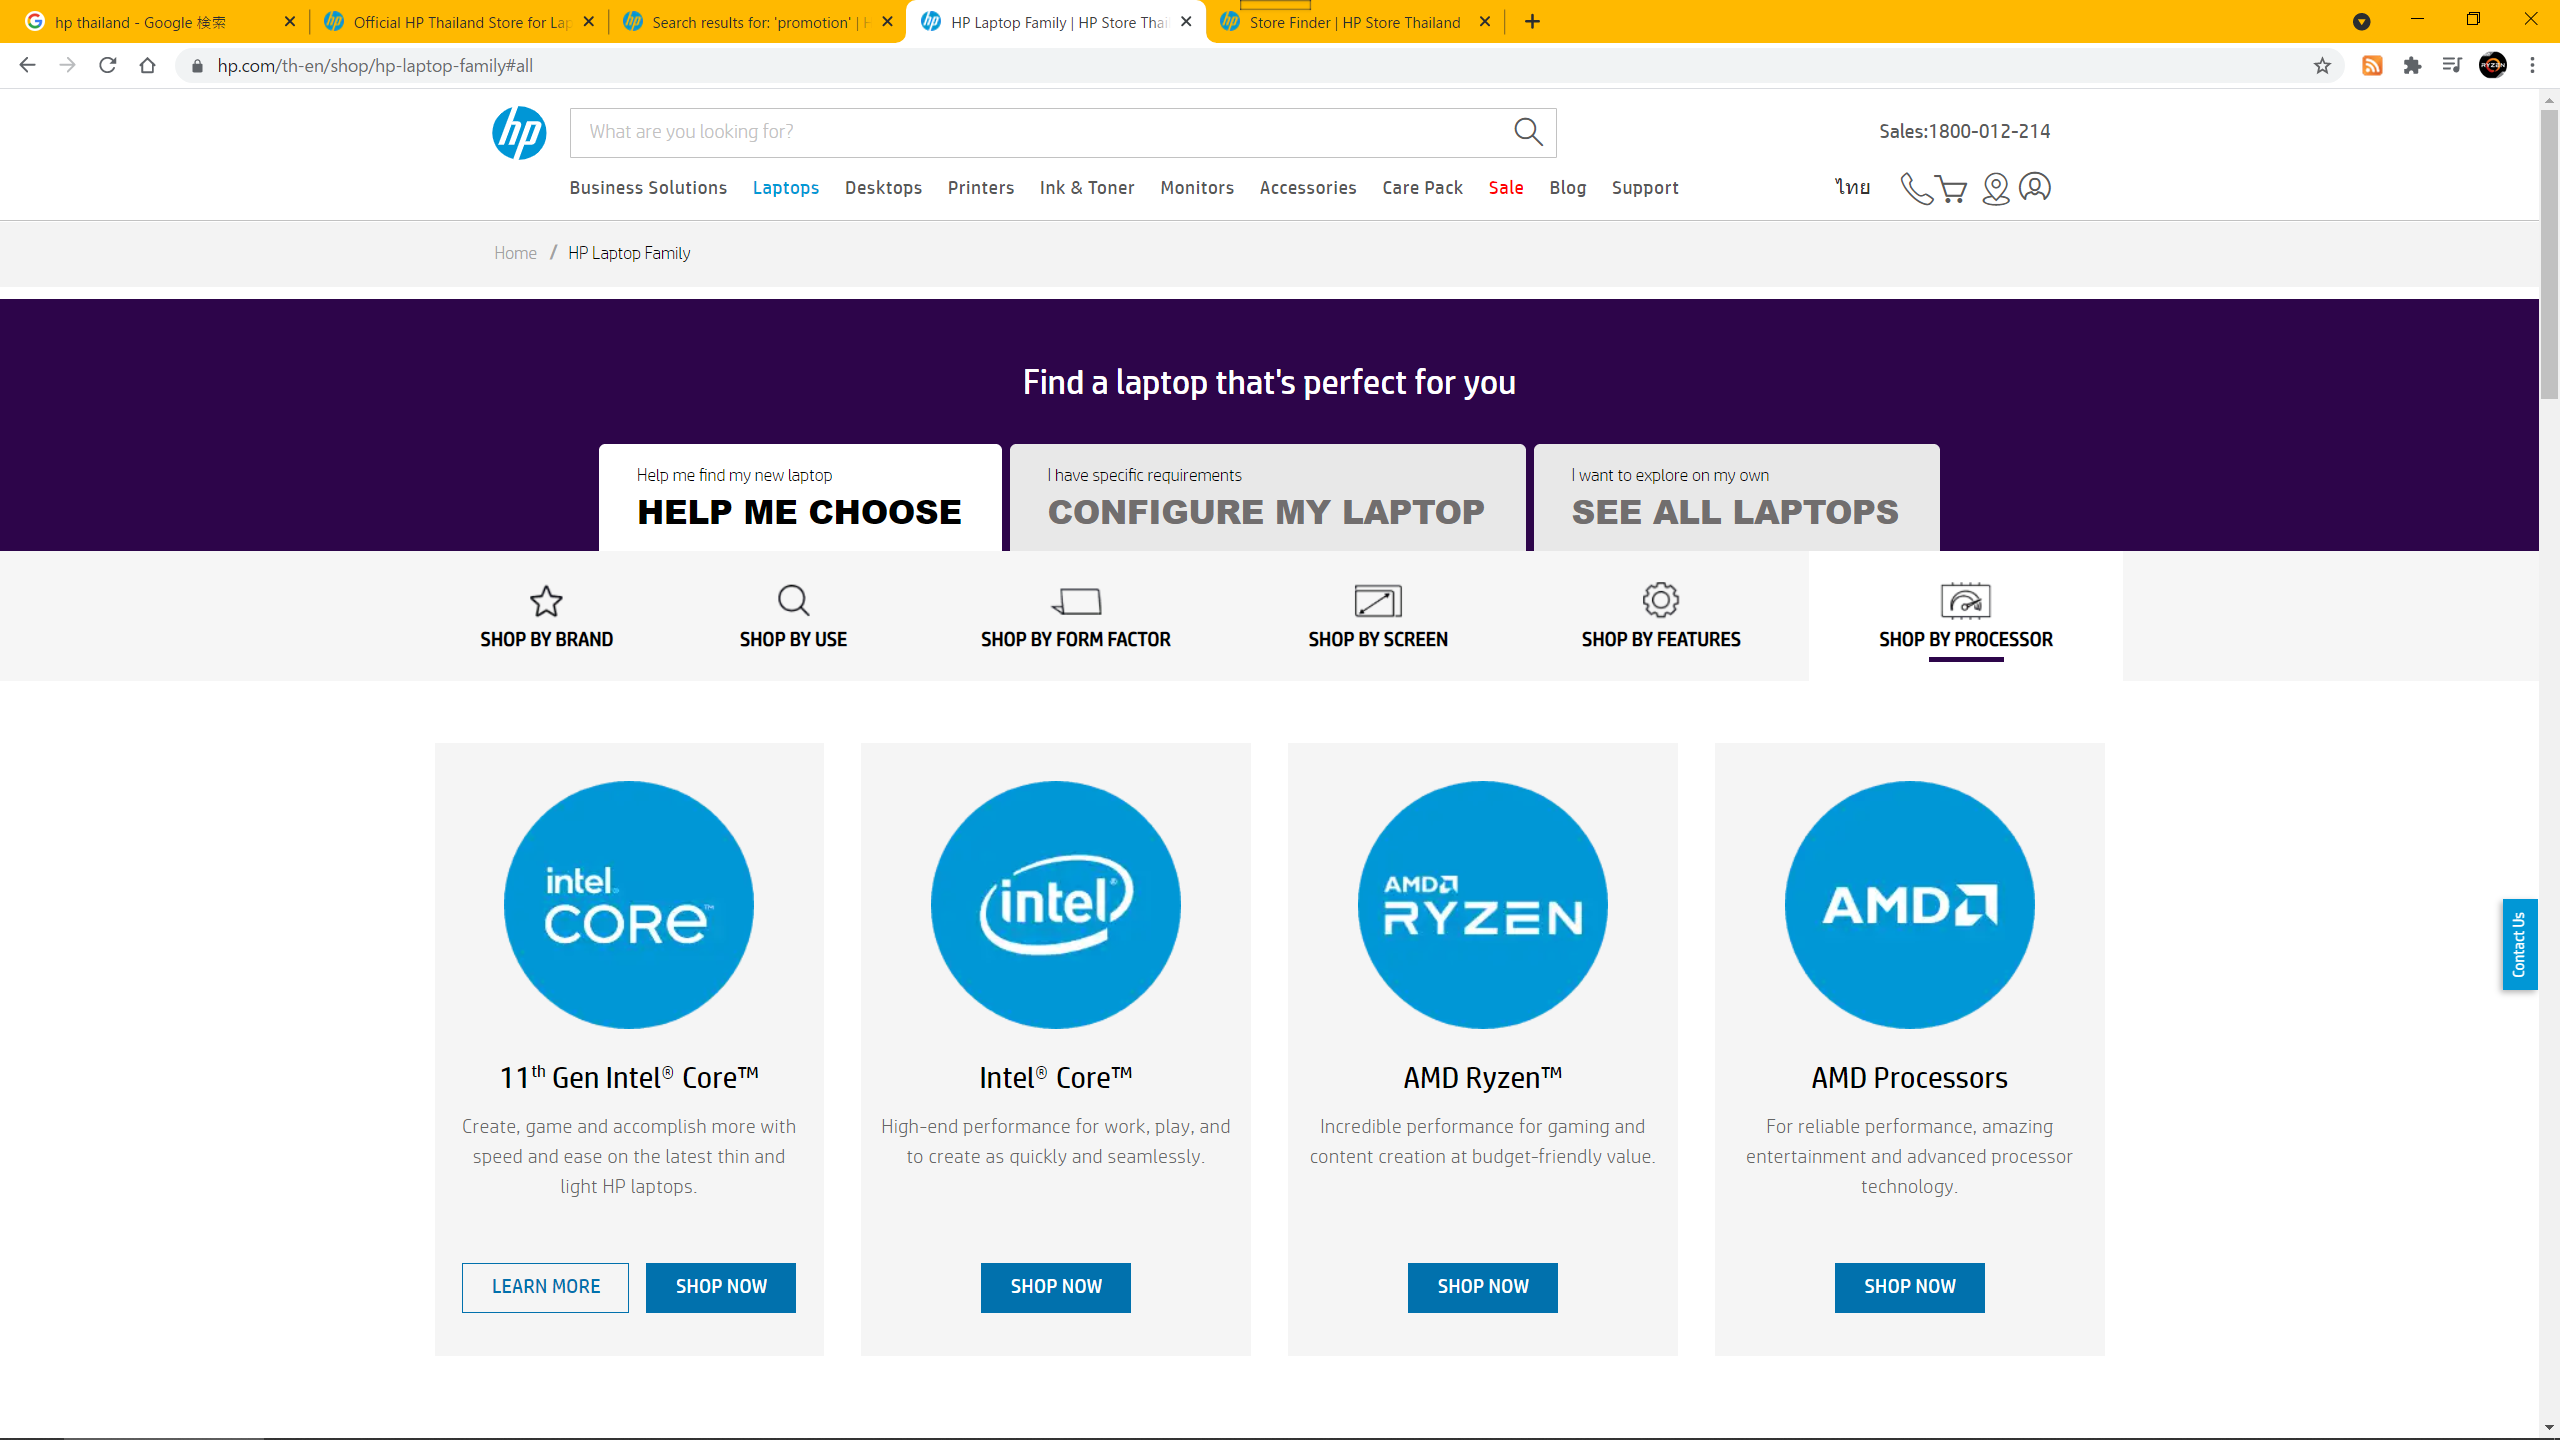Click the HP logo in the site header
The width and height of the screenshot is (2560, 1440).
[x=519, y=133]
